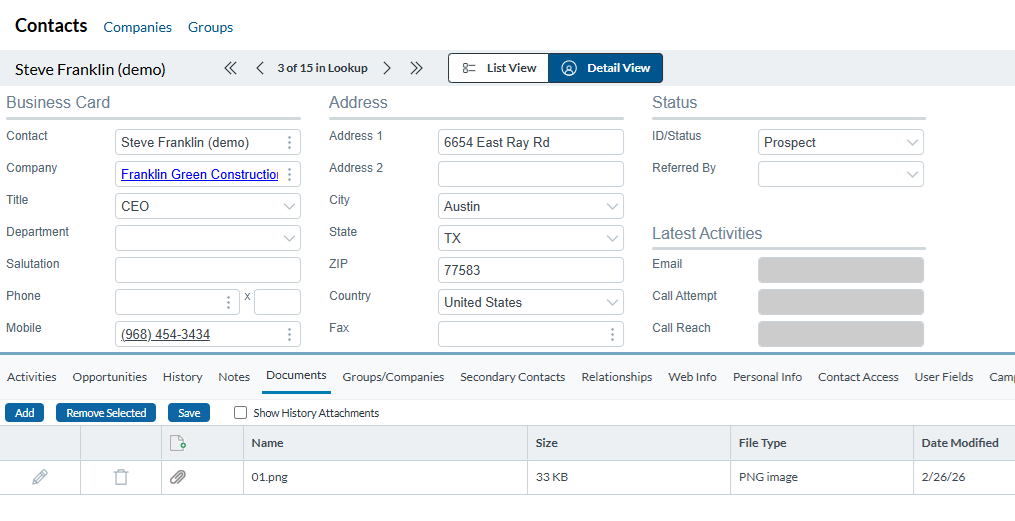1015x521 pixels.
Task: Open Contact name field options menu
Action: pyautogui.click(x=289, y=142)
